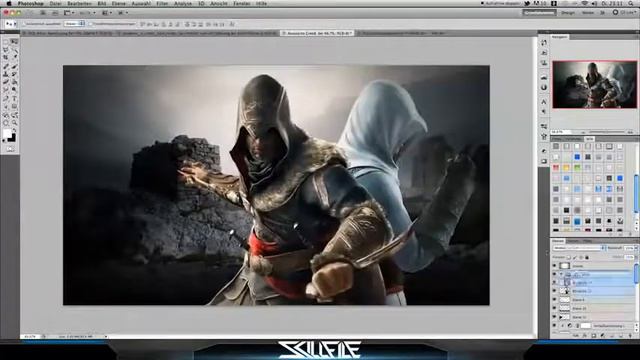Select the Crop tool

pos(6,57)
